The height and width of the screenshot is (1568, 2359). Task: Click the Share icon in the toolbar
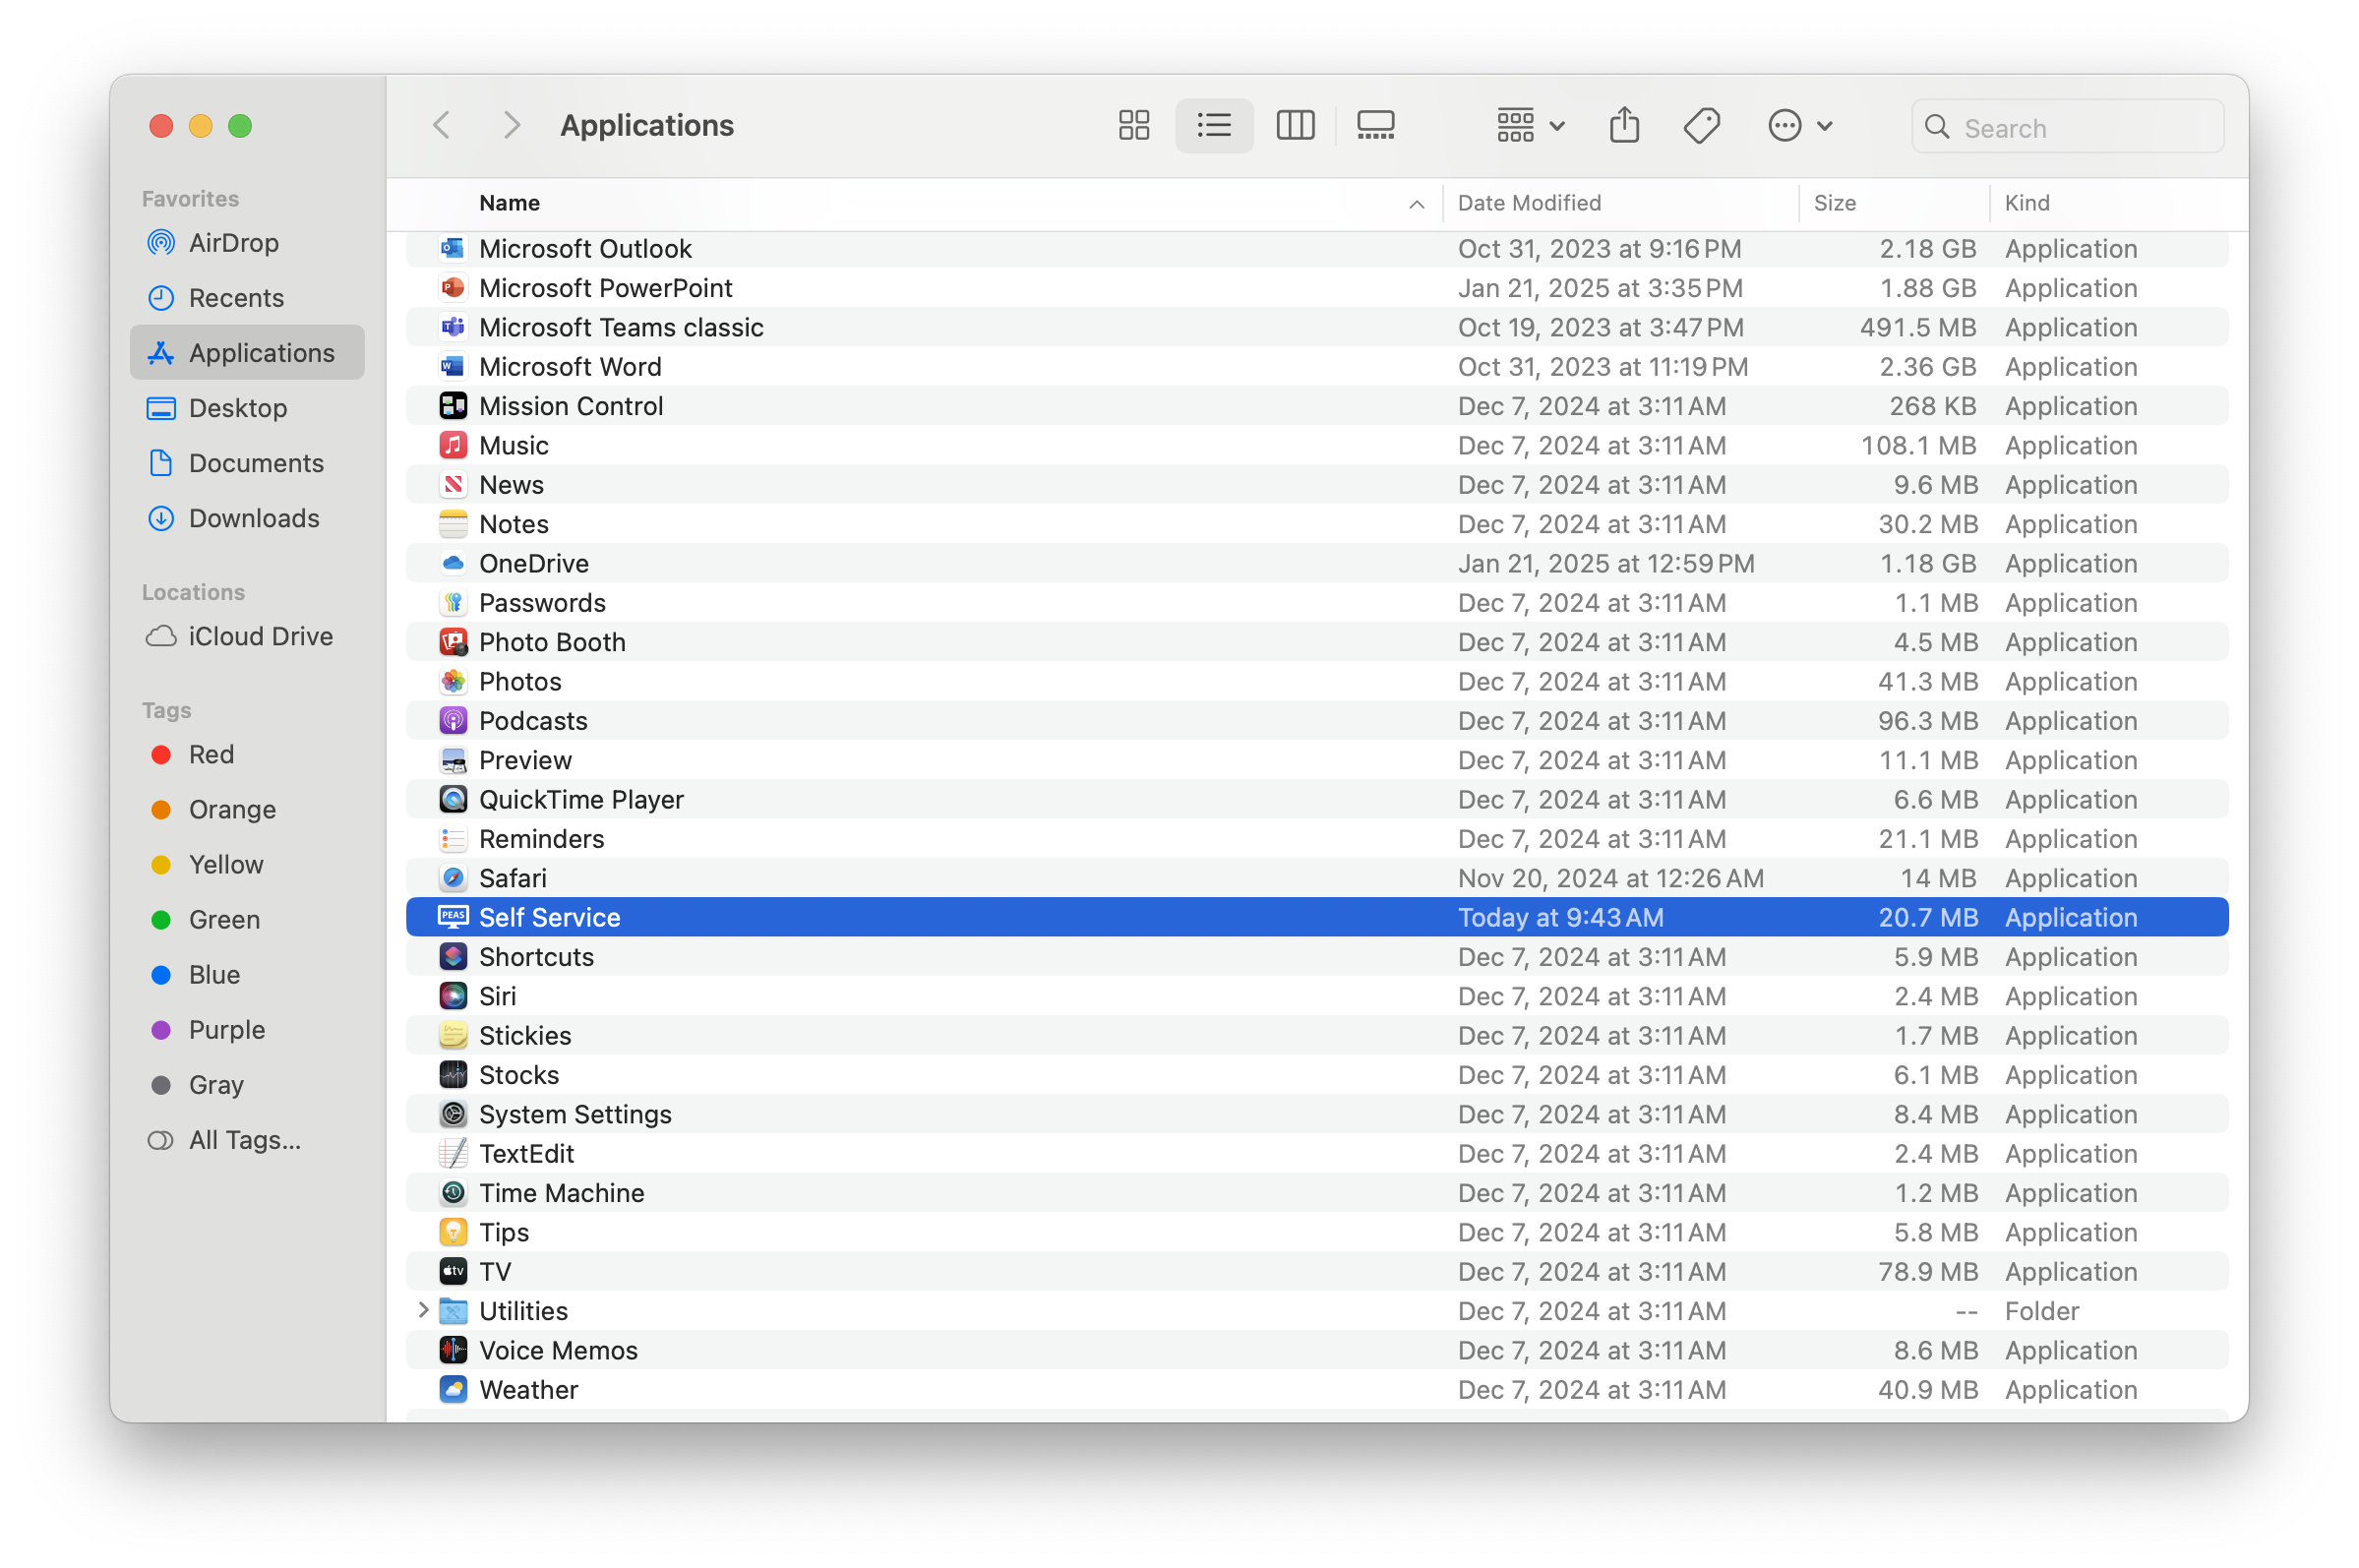pyautogui.click(x=1623, y=125)
